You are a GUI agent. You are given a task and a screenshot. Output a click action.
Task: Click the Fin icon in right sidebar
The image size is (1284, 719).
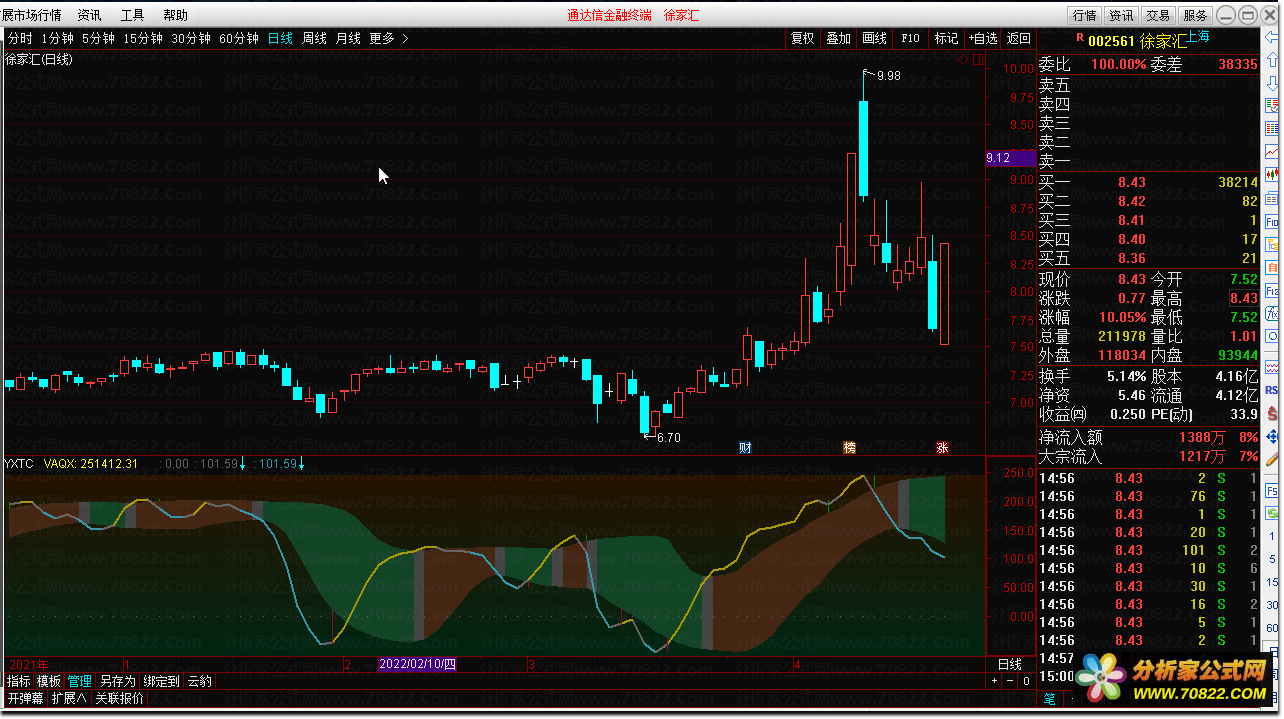[1272, 221]
